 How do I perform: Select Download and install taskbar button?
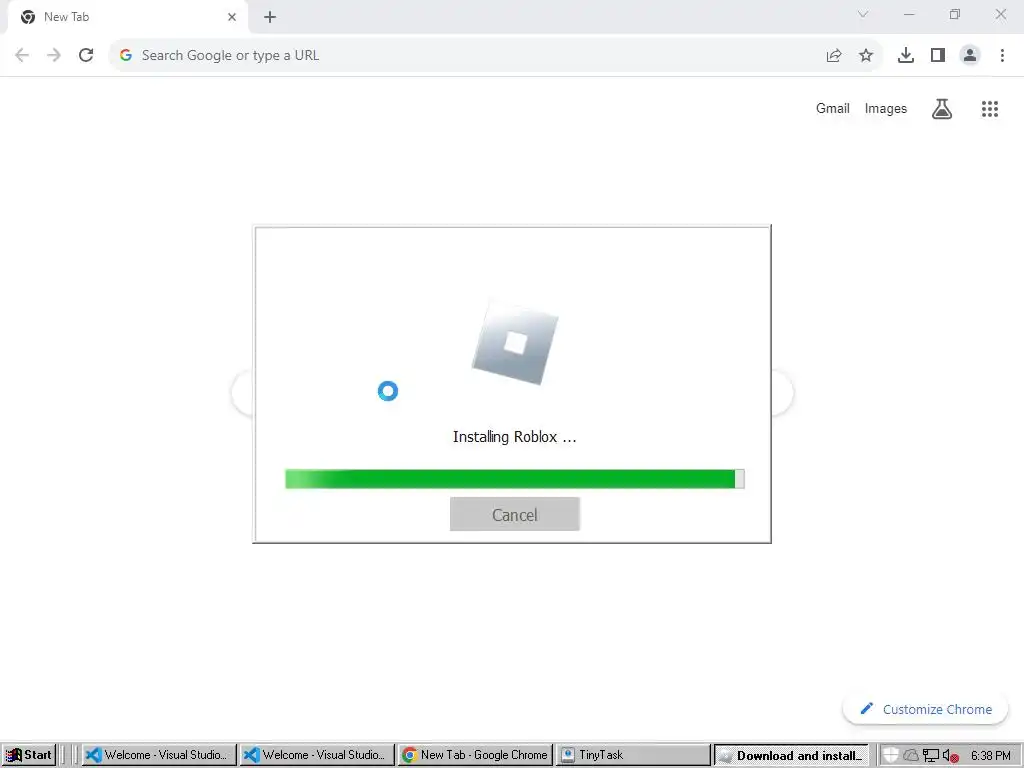792,755
